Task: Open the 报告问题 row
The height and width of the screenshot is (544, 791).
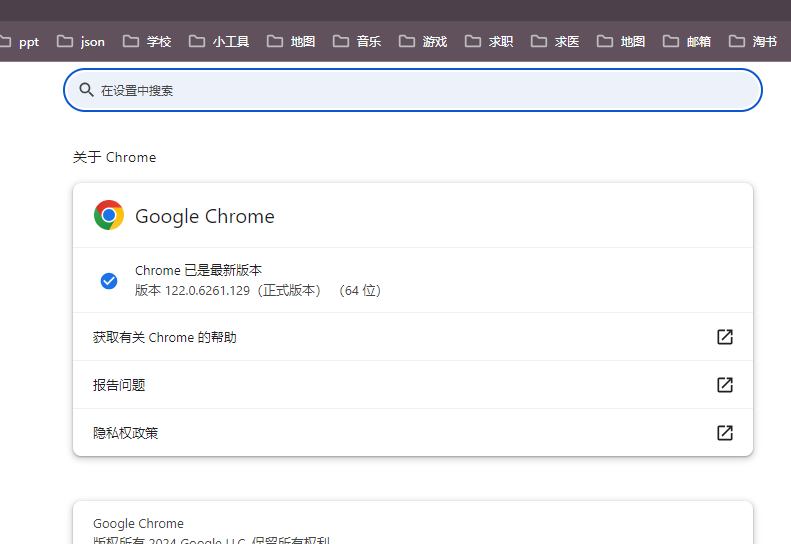Action: (413, 385)
